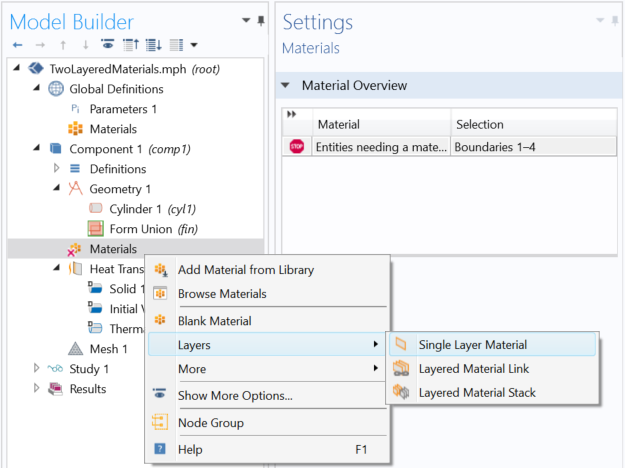The width and height of the screenshot is (625, 468).
Task: Collapse the TwoLayeredMaterials.mph root node
Action: pos(17,68)
